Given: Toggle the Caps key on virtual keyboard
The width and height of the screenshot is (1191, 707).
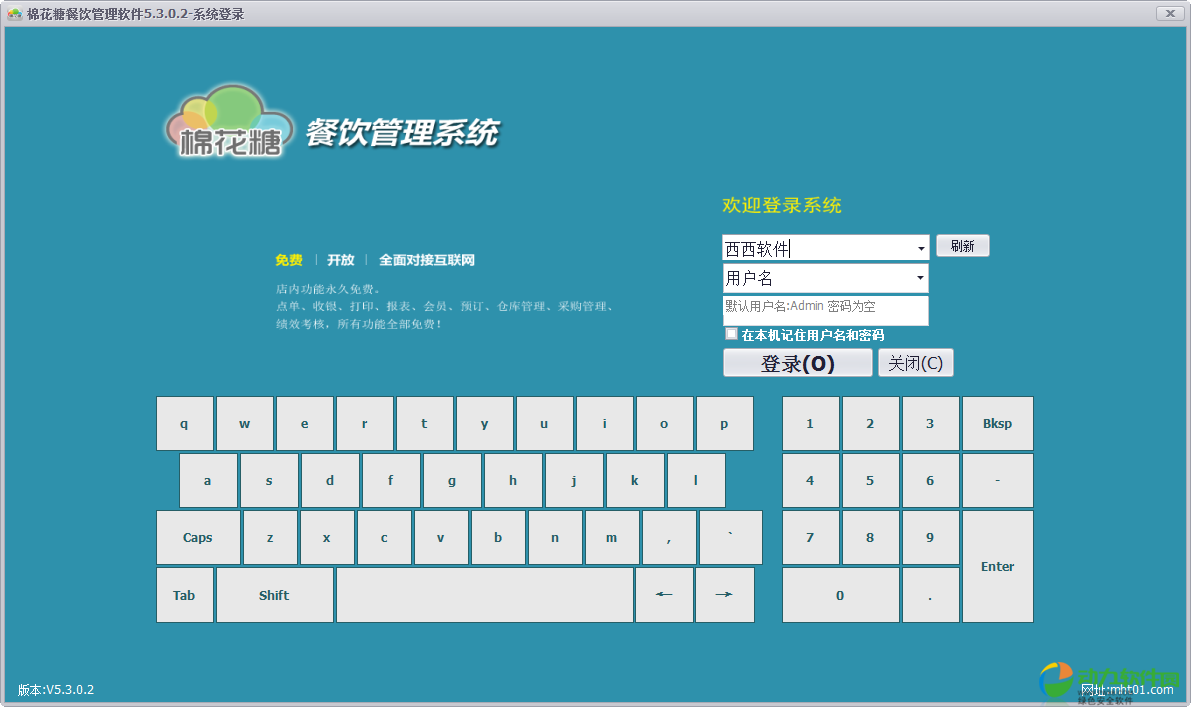Looking at the screenshot, I should coord(198,538).
